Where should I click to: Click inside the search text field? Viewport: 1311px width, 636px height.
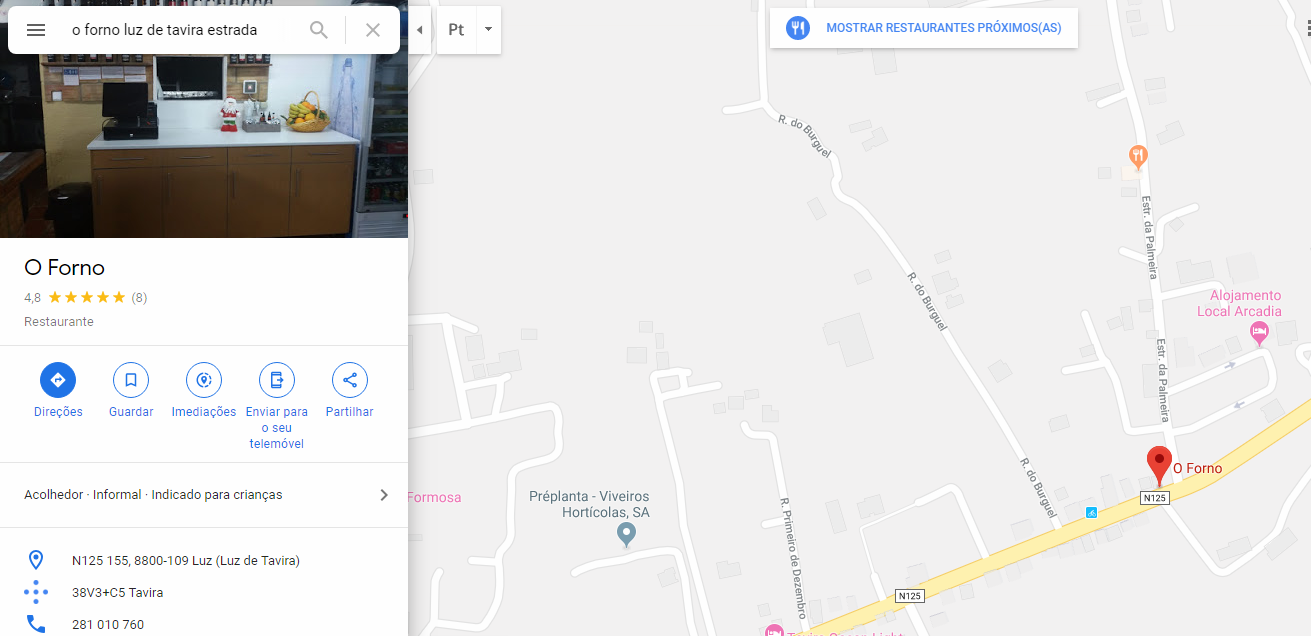[x=180, y=30]
